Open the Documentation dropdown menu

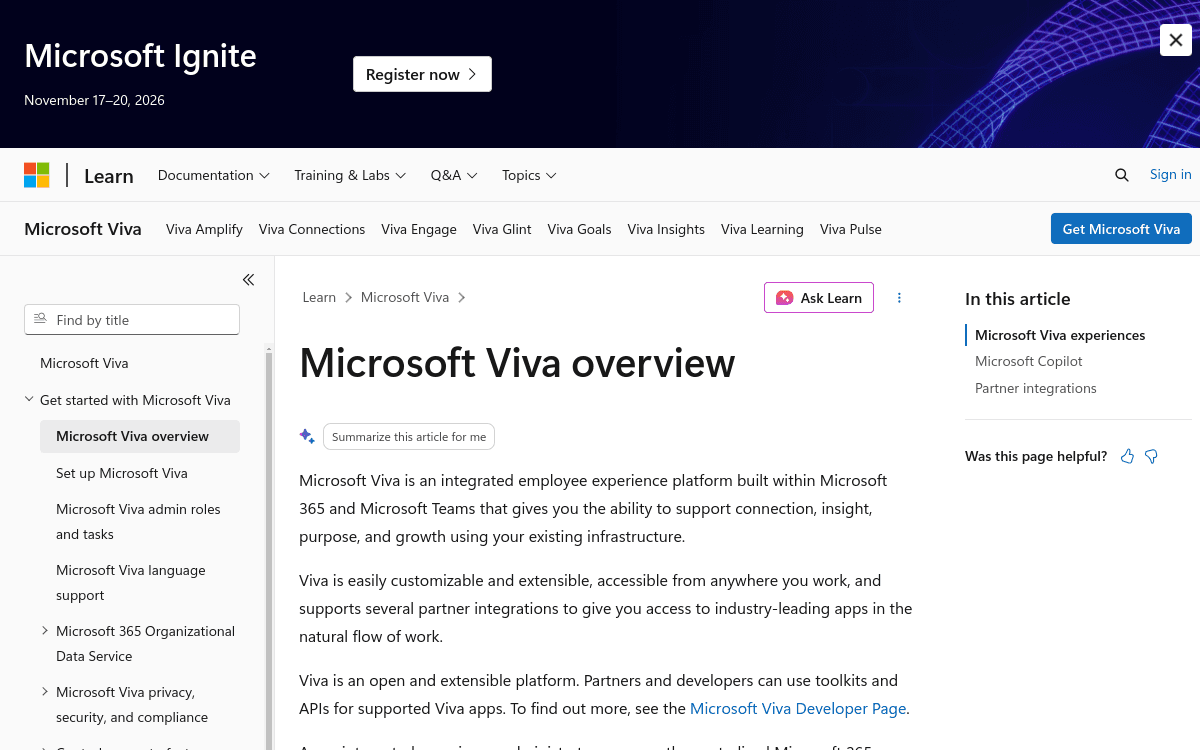click(x=214, y=175)
